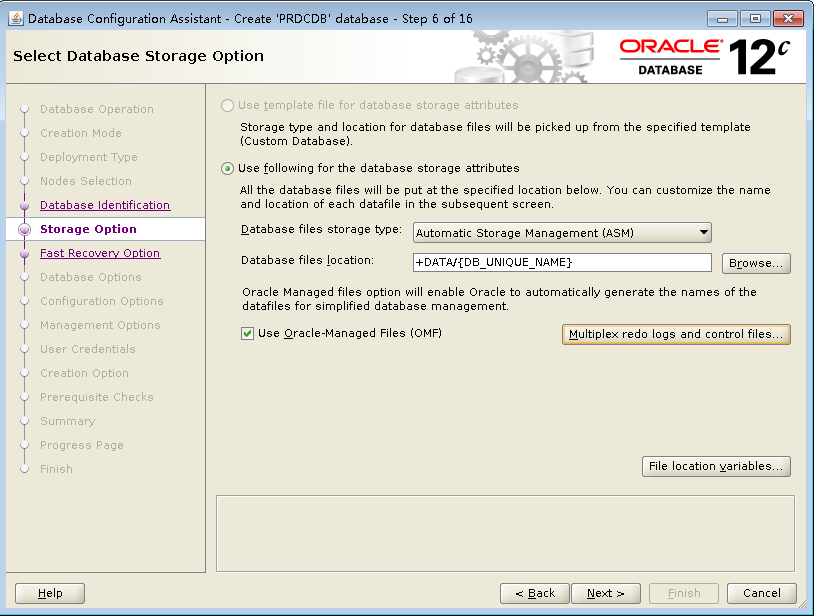The height and width of the screenshot is (616, 814).
Task: Minimize the Database Configuration Assistant window
Action: pos(722,19)
